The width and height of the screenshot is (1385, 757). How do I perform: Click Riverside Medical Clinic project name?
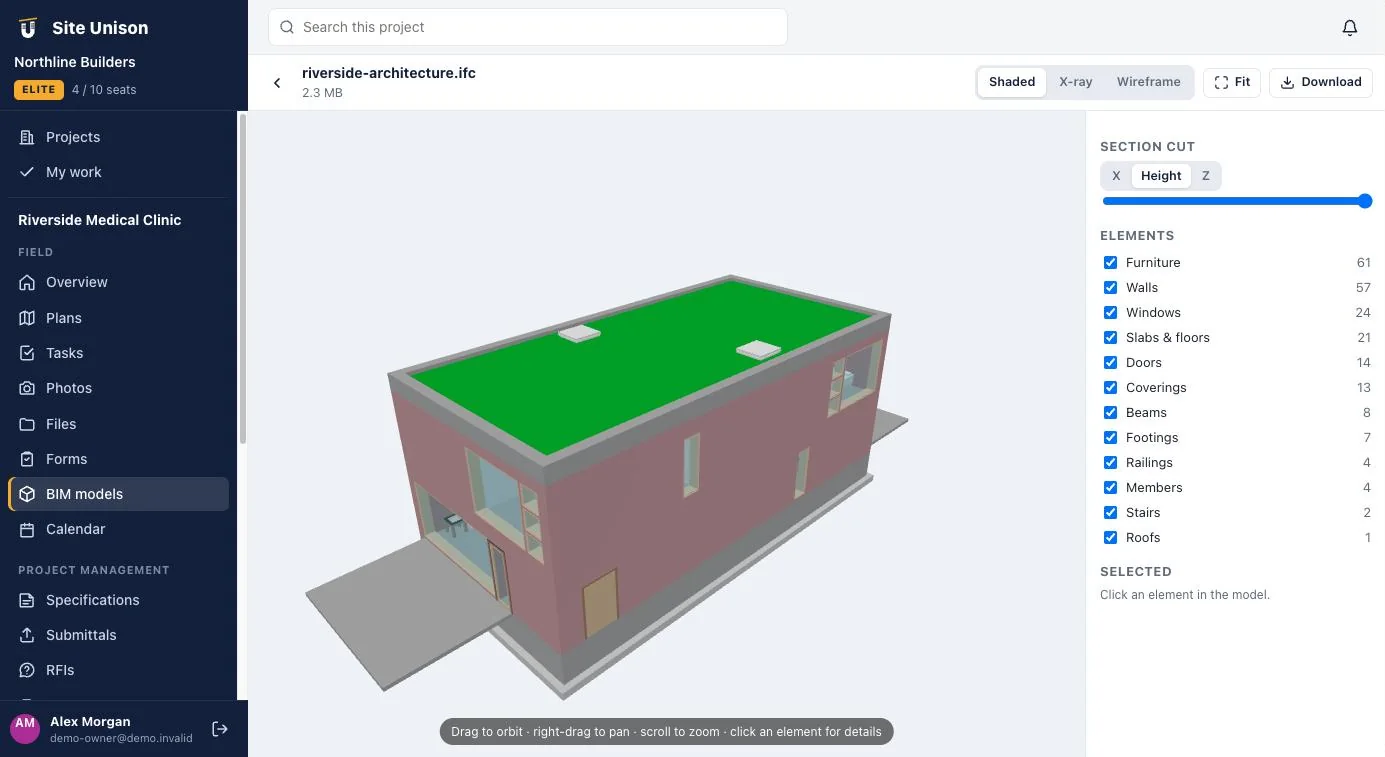click(x=100, y=220)
